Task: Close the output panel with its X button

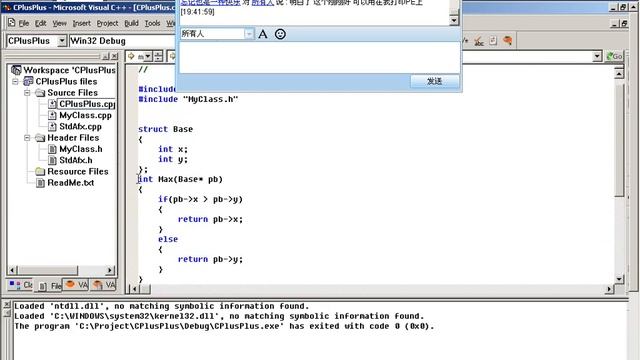Action: [x=7, y=304]
